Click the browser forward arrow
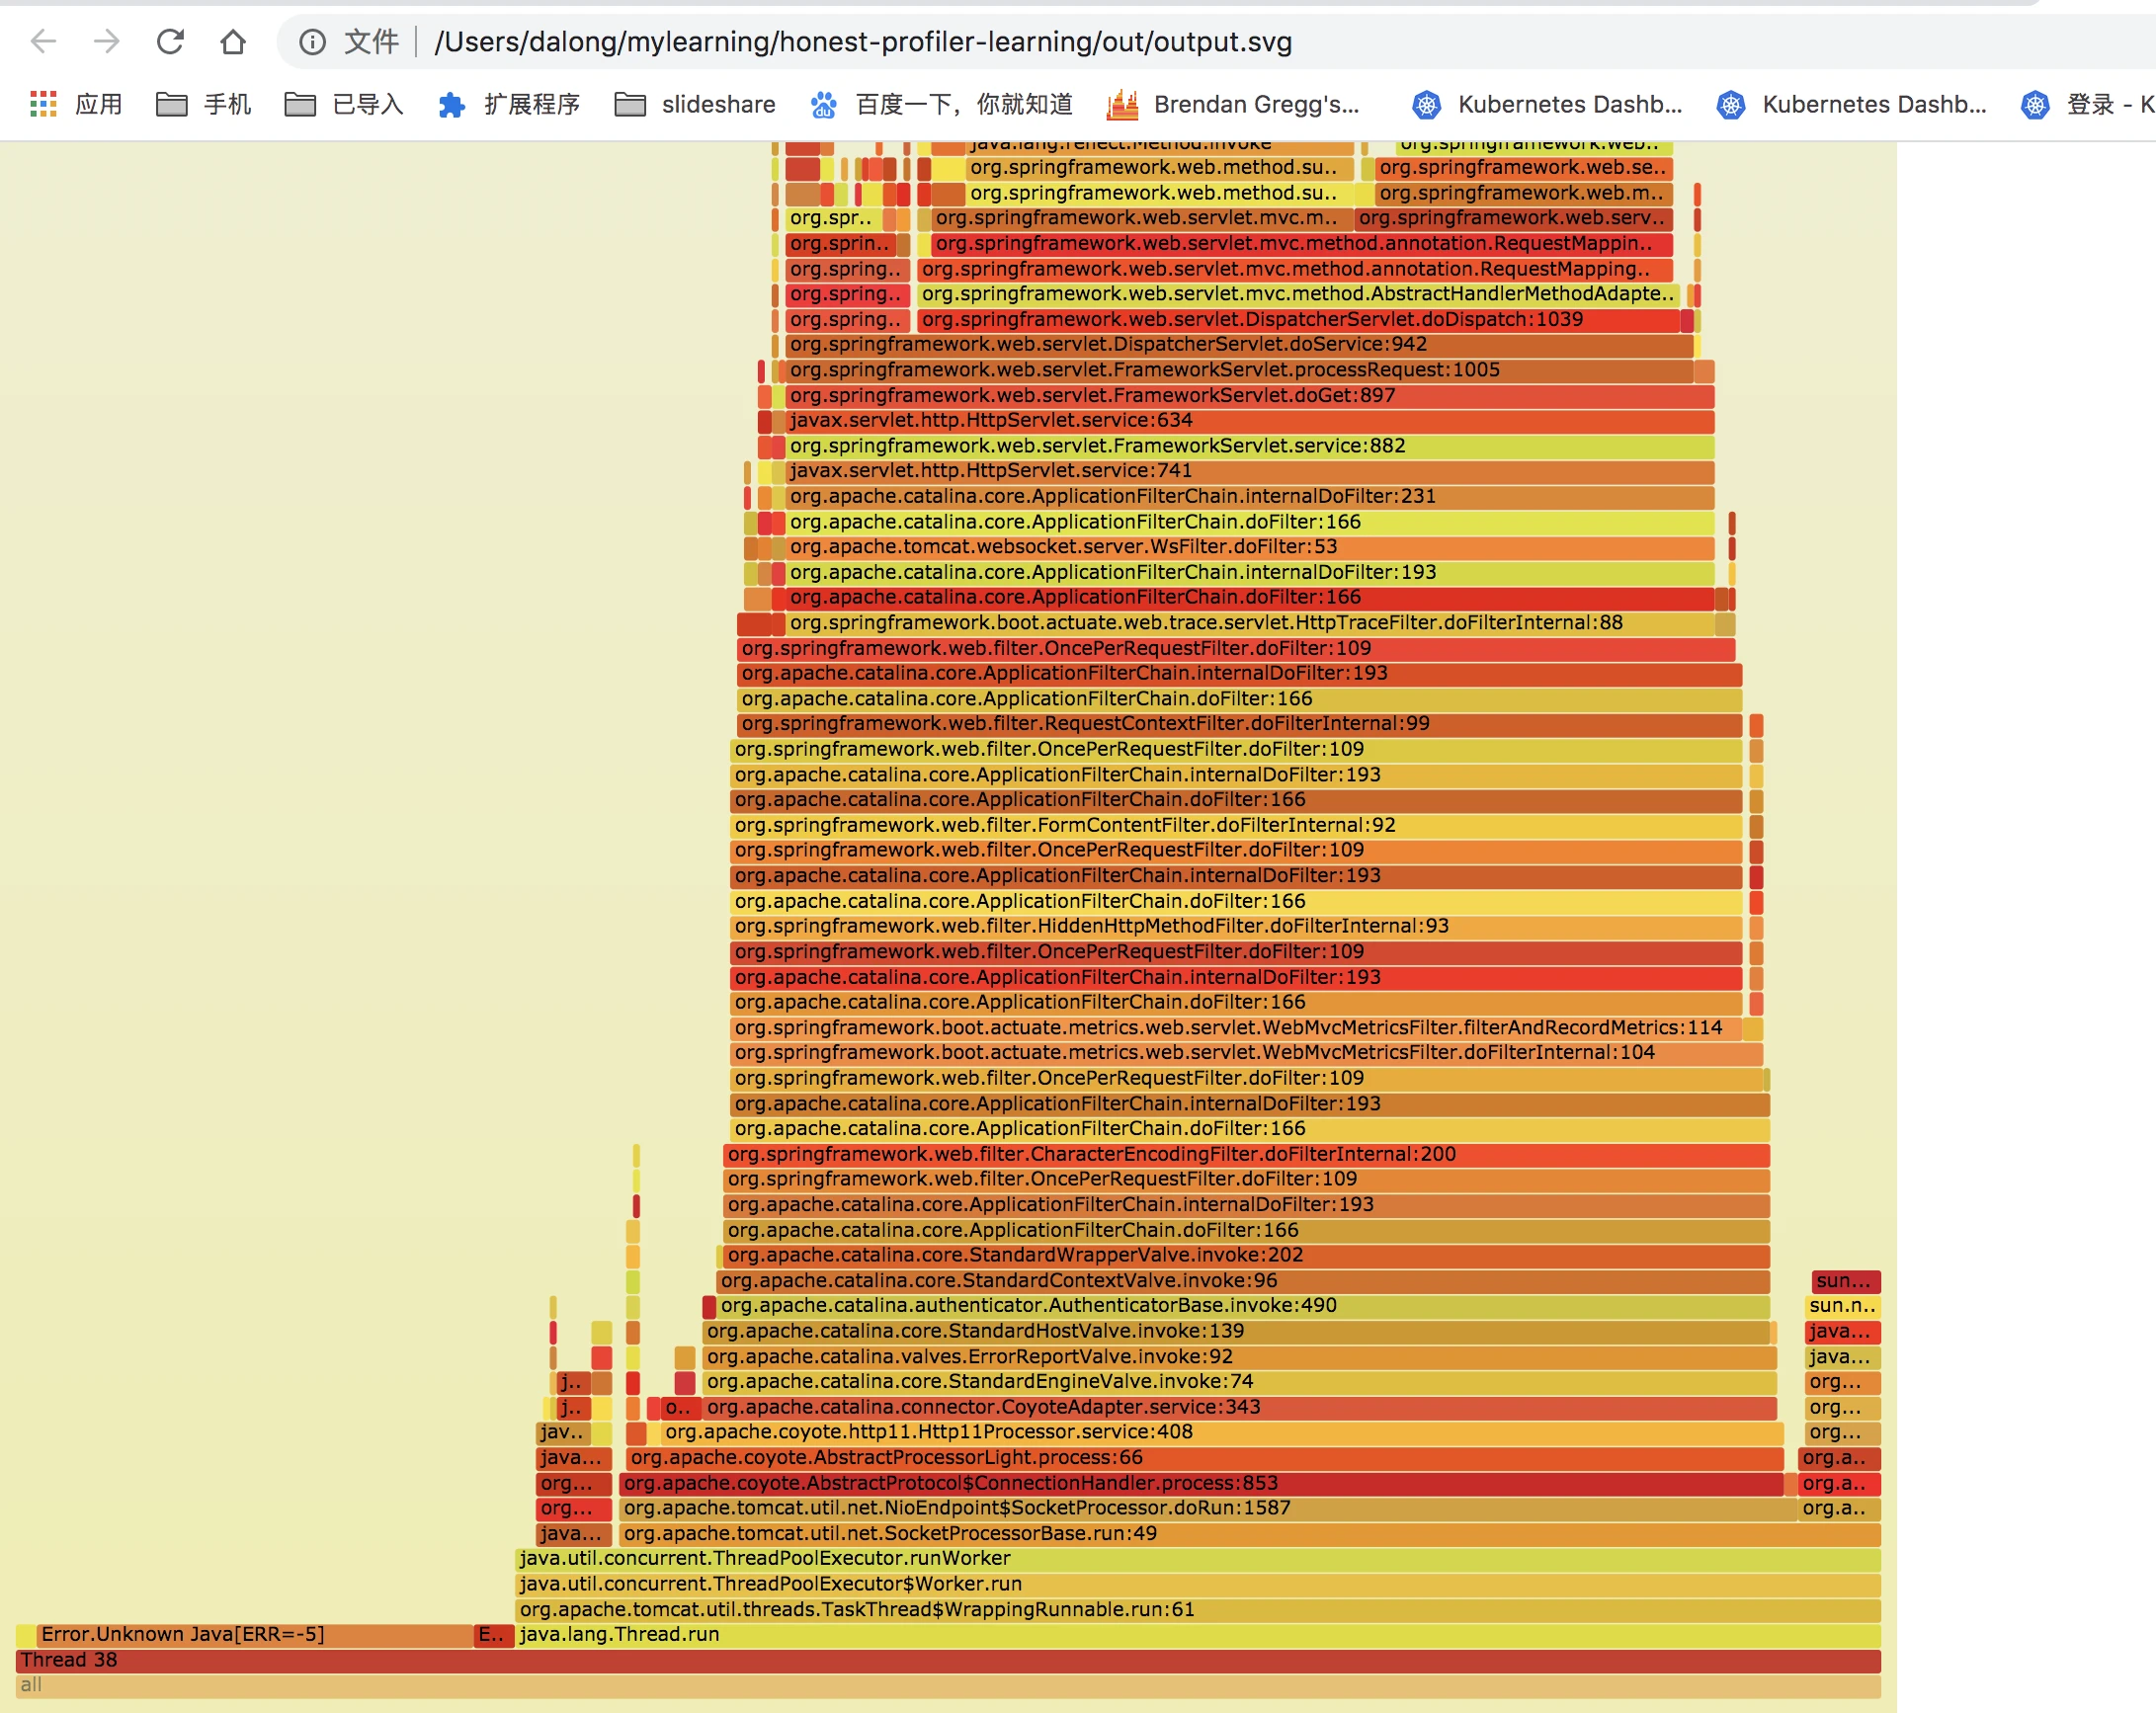This screenshot has width=2156, height=1713. point(106,41)
